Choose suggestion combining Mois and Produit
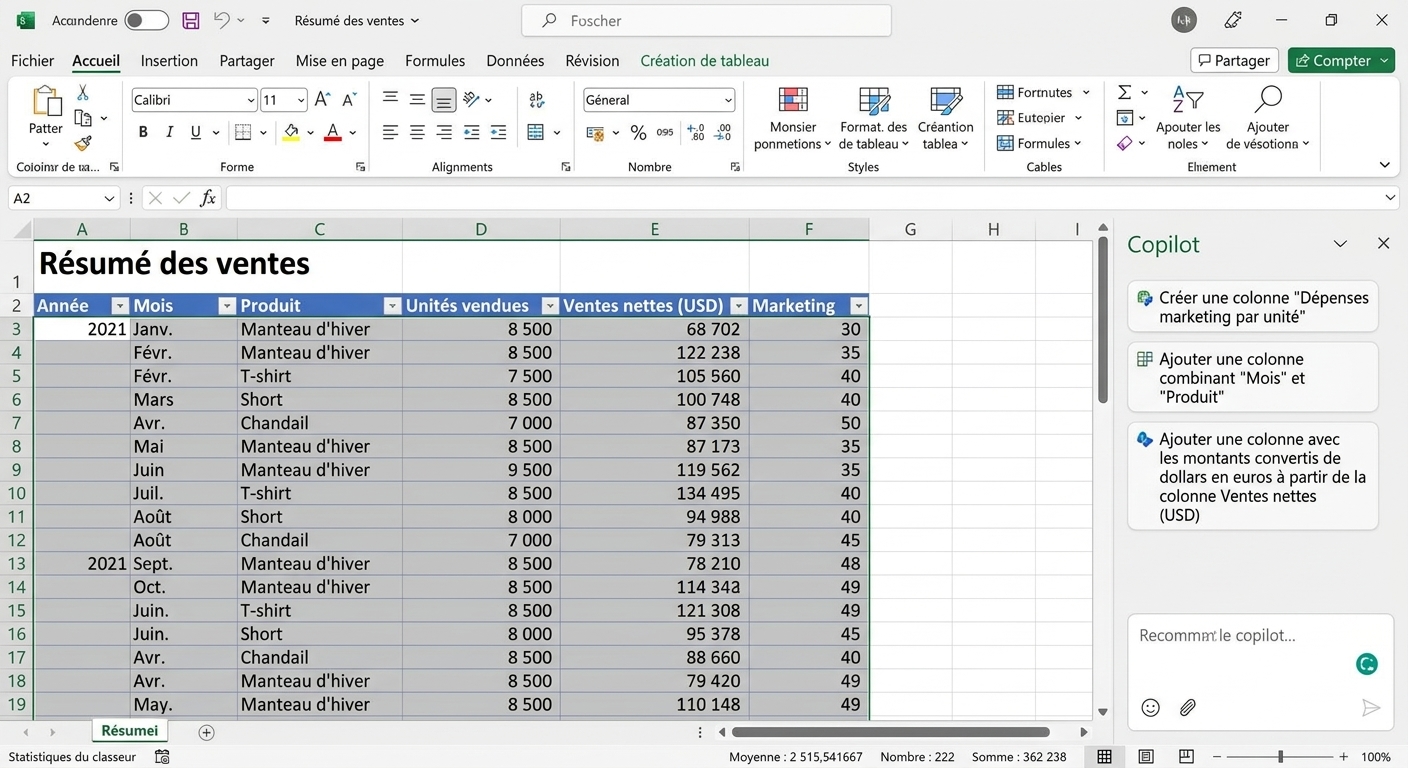The image size is (1408, 768). [1253, 378]
